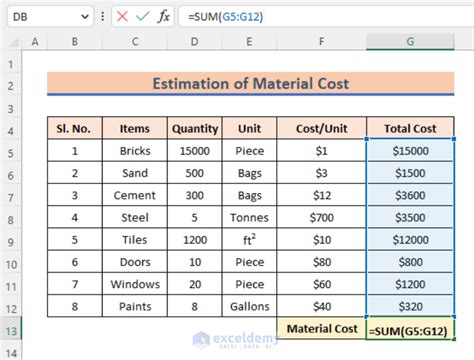Image resolution: width=474 pixels, height=360 pixels.
Task: Select column G header
Action: (410, 42)
